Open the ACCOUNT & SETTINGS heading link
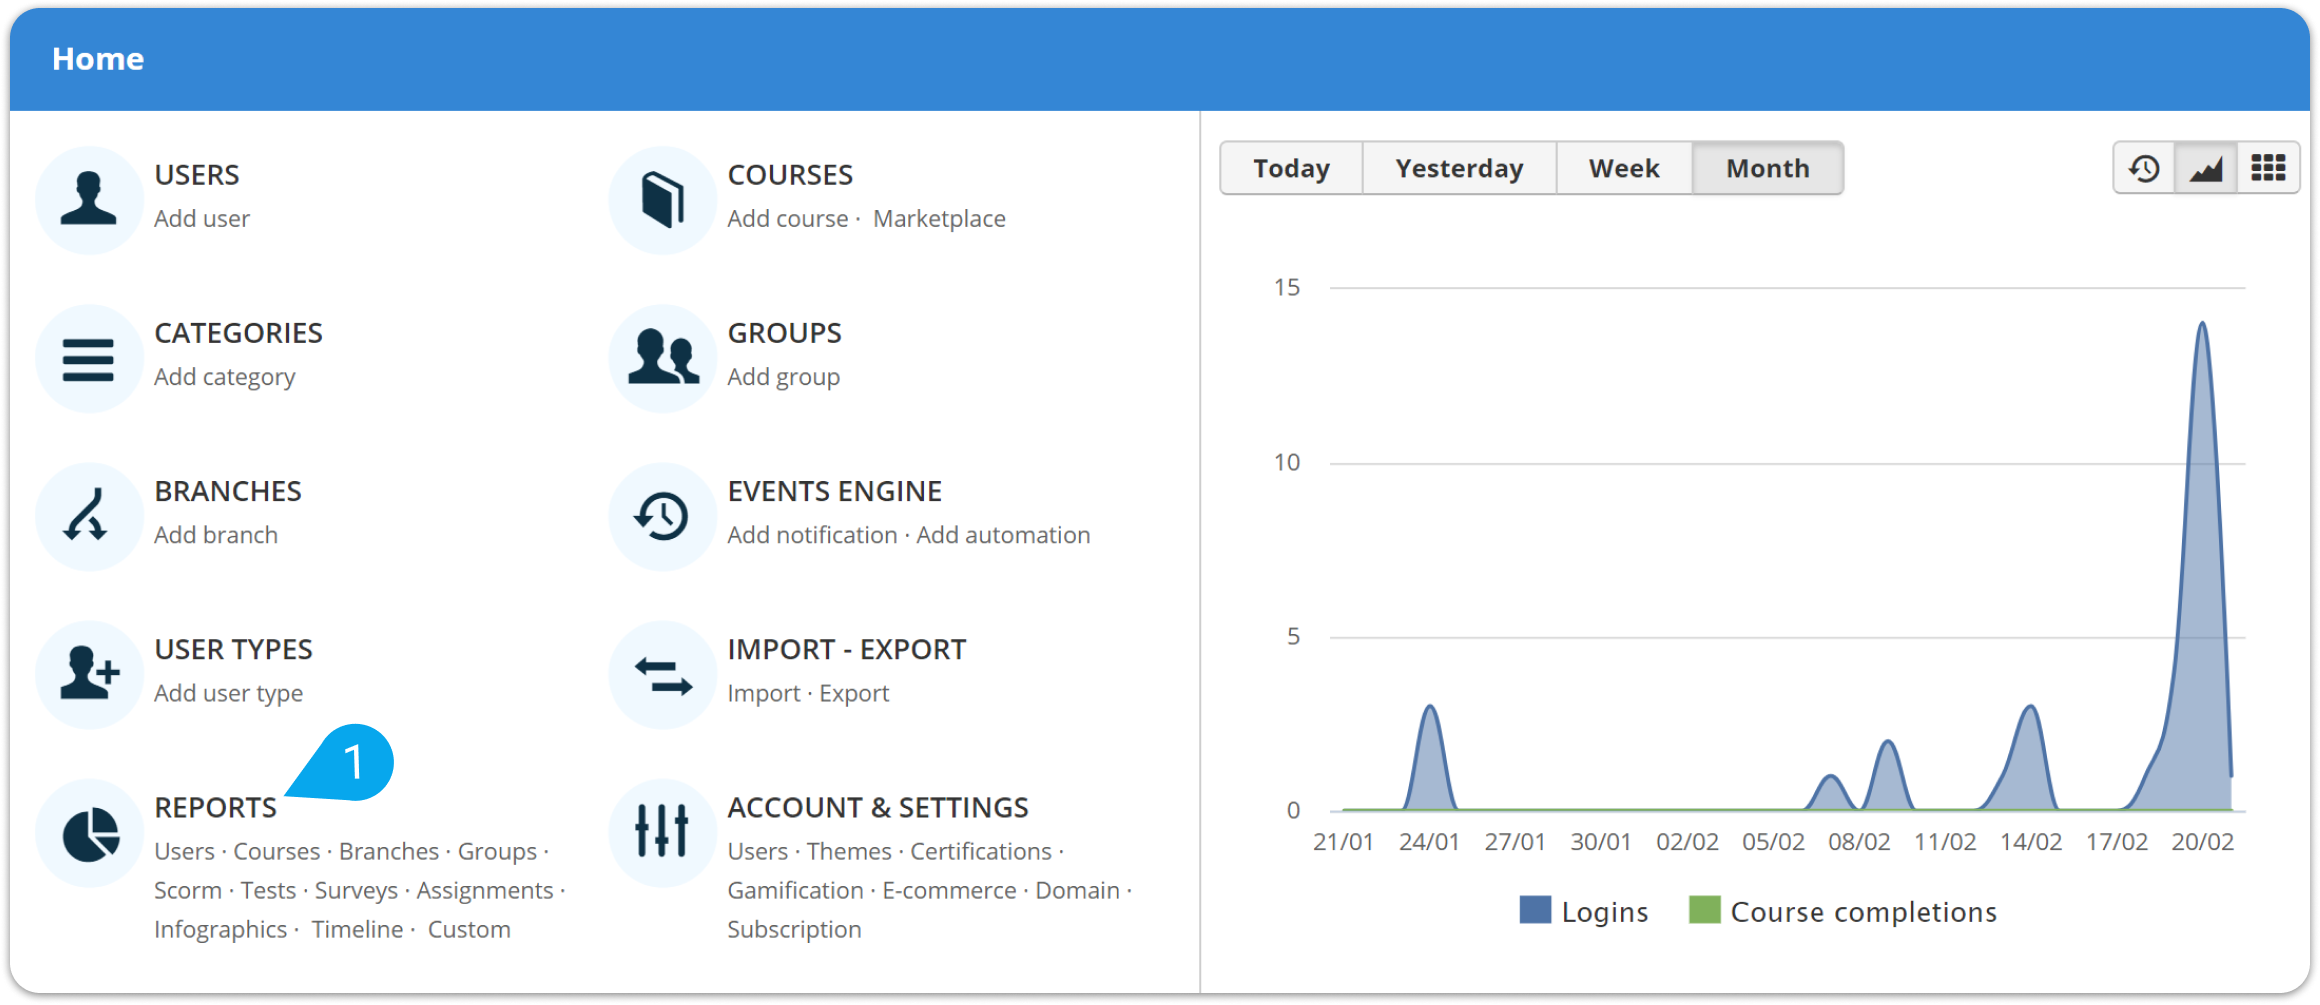 pyautogui.click(x=878, y=808)
